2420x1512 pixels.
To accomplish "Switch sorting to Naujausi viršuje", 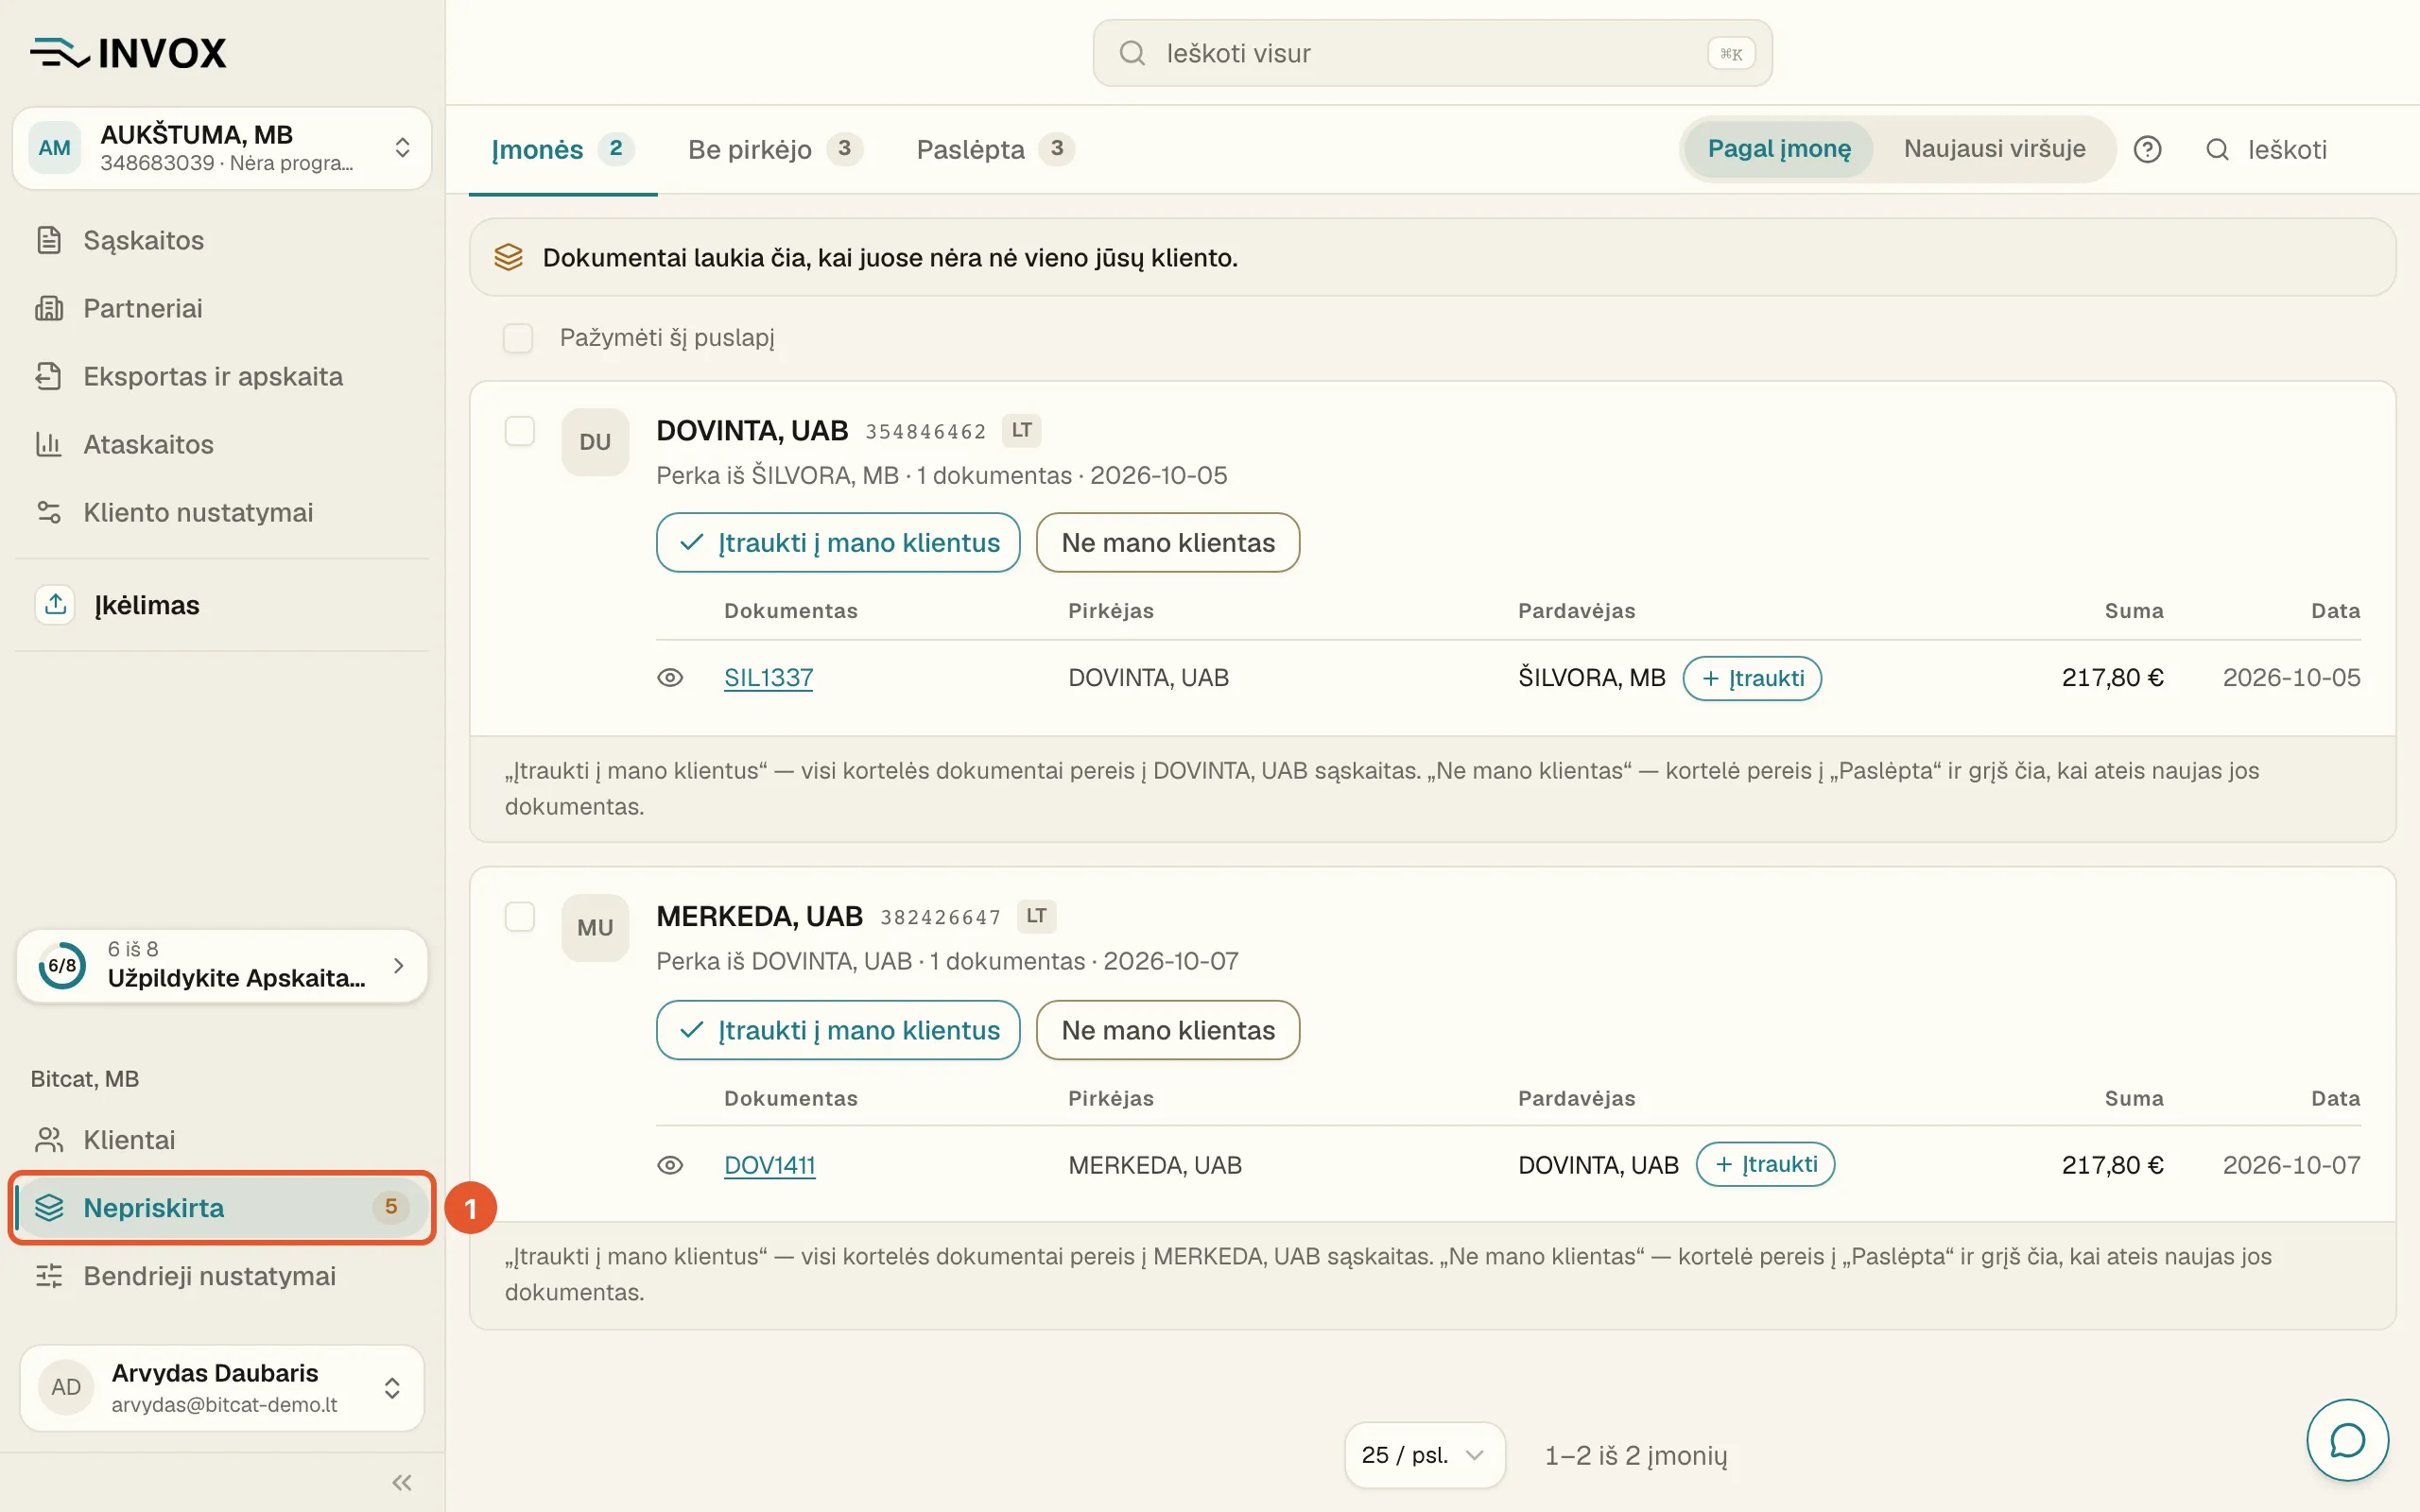I will pyautogui.click(x=1994, y=149).
